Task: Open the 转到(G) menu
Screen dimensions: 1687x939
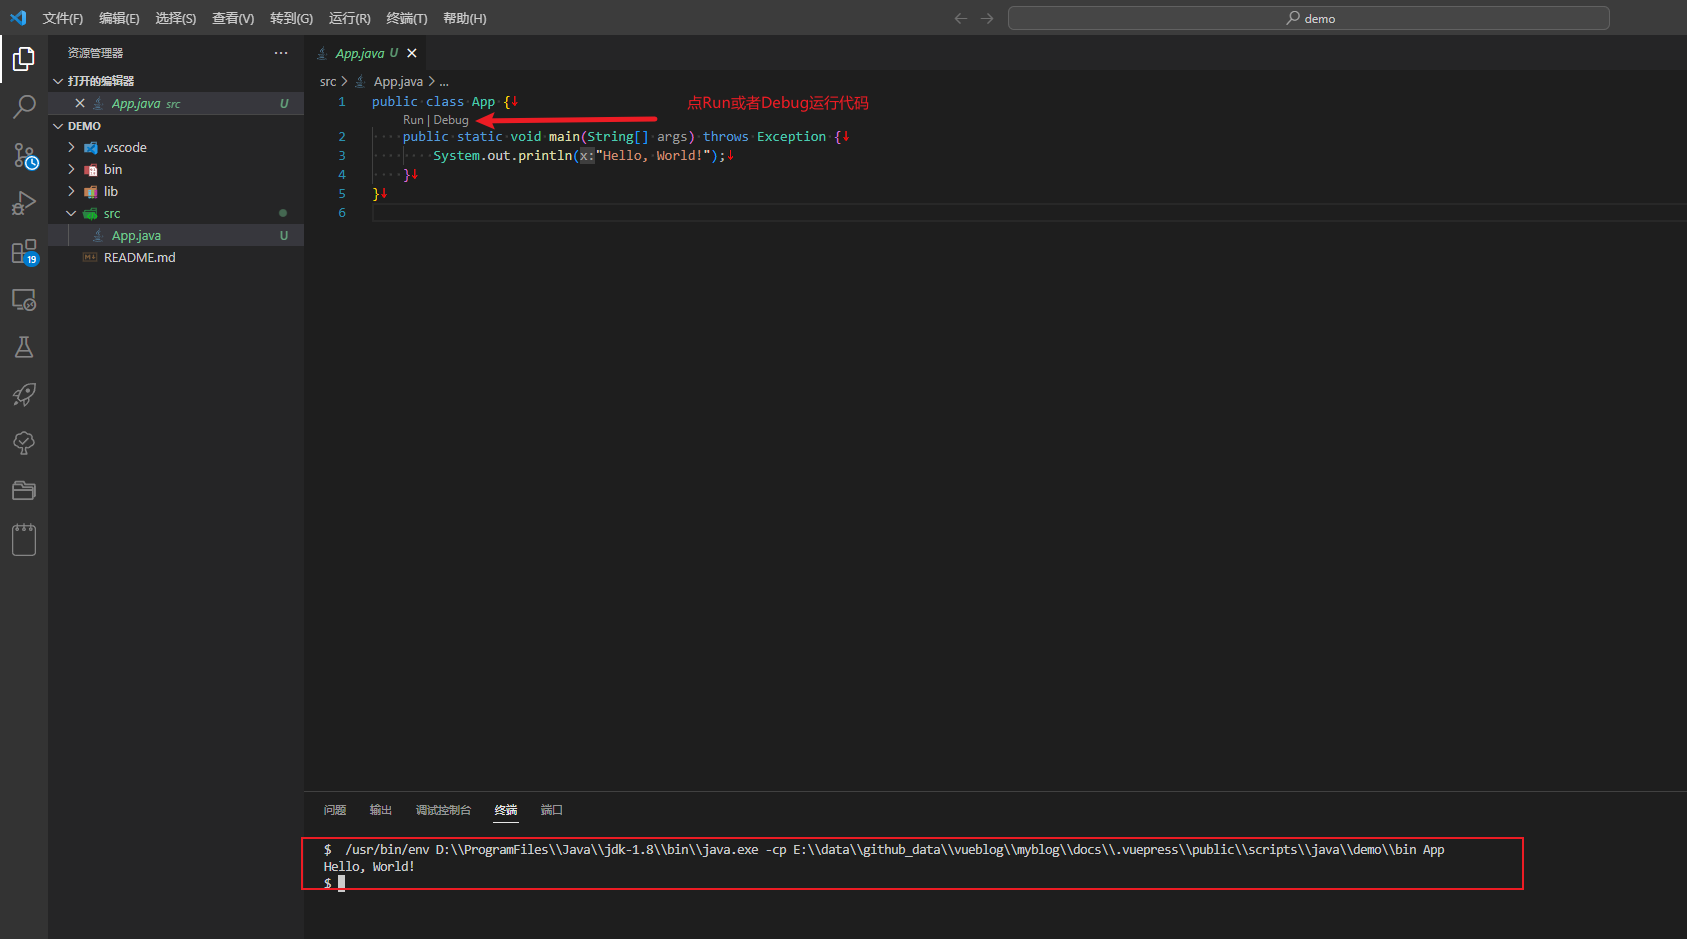Action: 291,18
